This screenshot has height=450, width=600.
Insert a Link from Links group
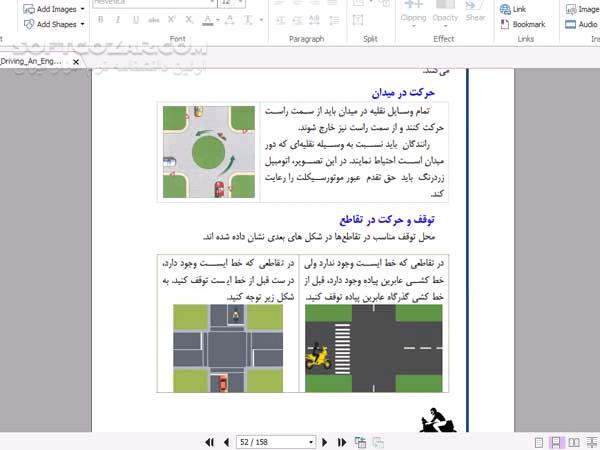pyautogui.click(x=513, y=9)
